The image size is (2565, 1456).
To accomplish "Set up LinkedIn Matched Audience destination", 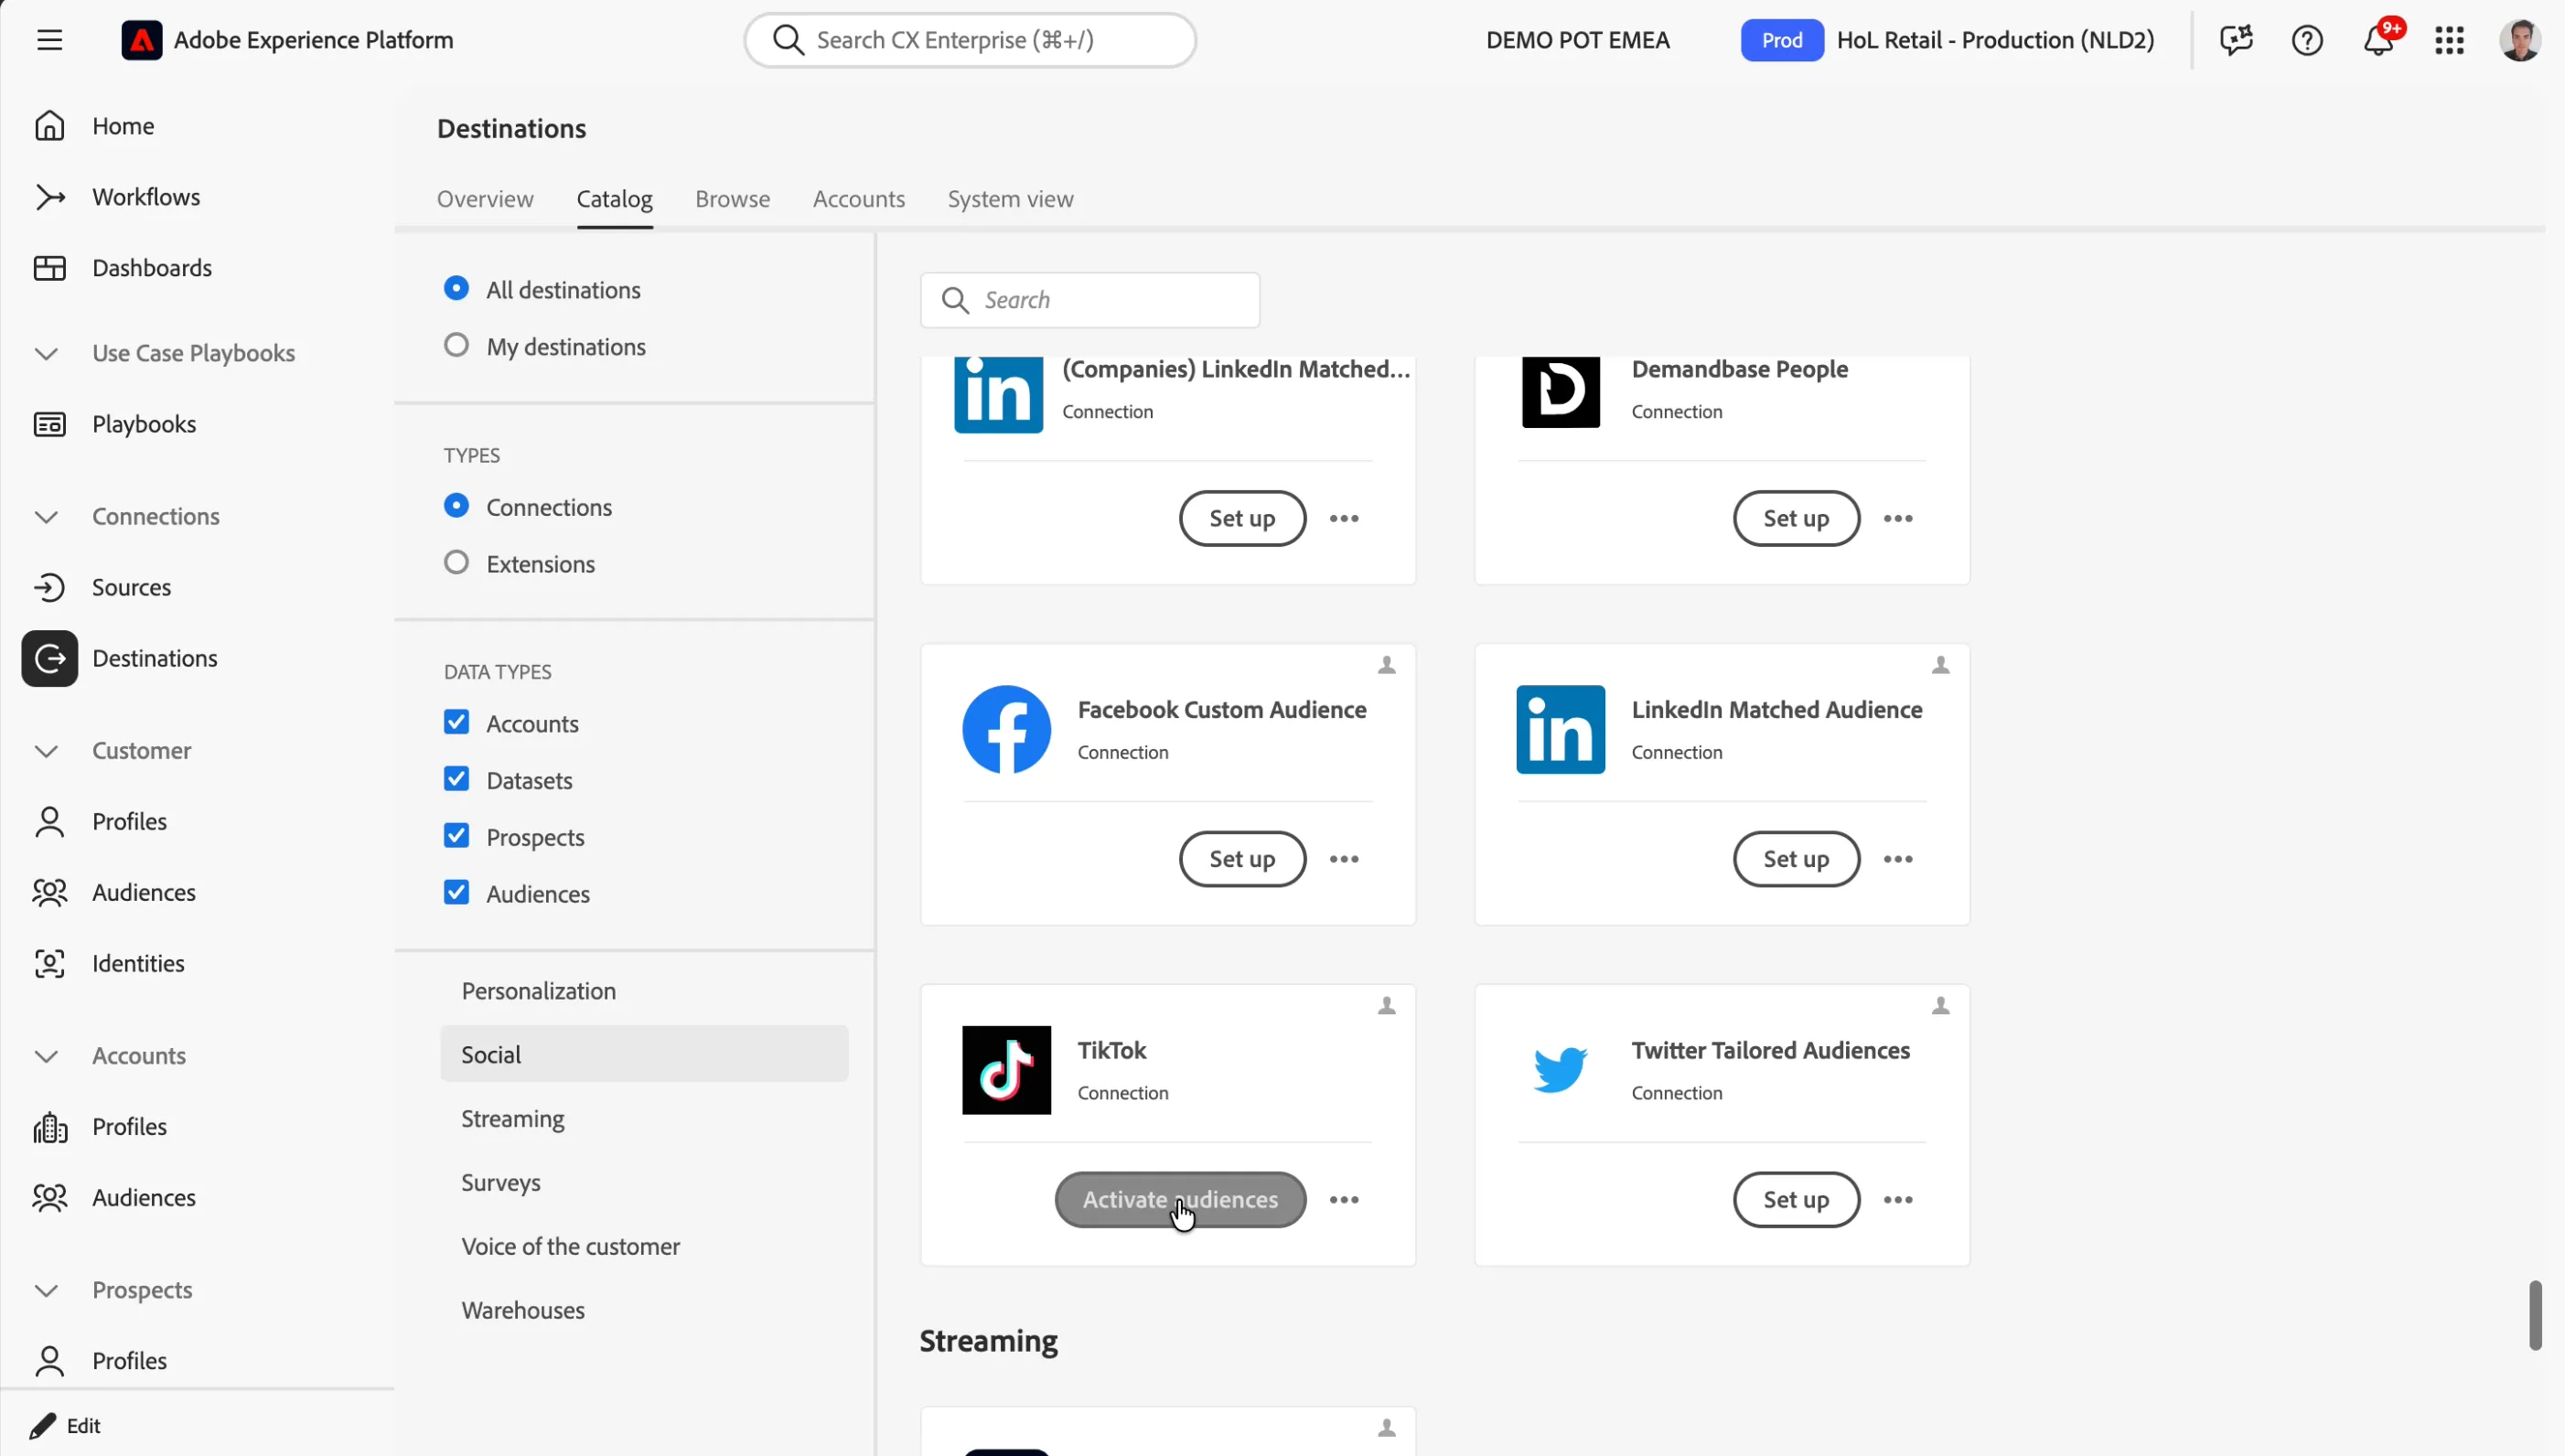I will coord(1795,858).
